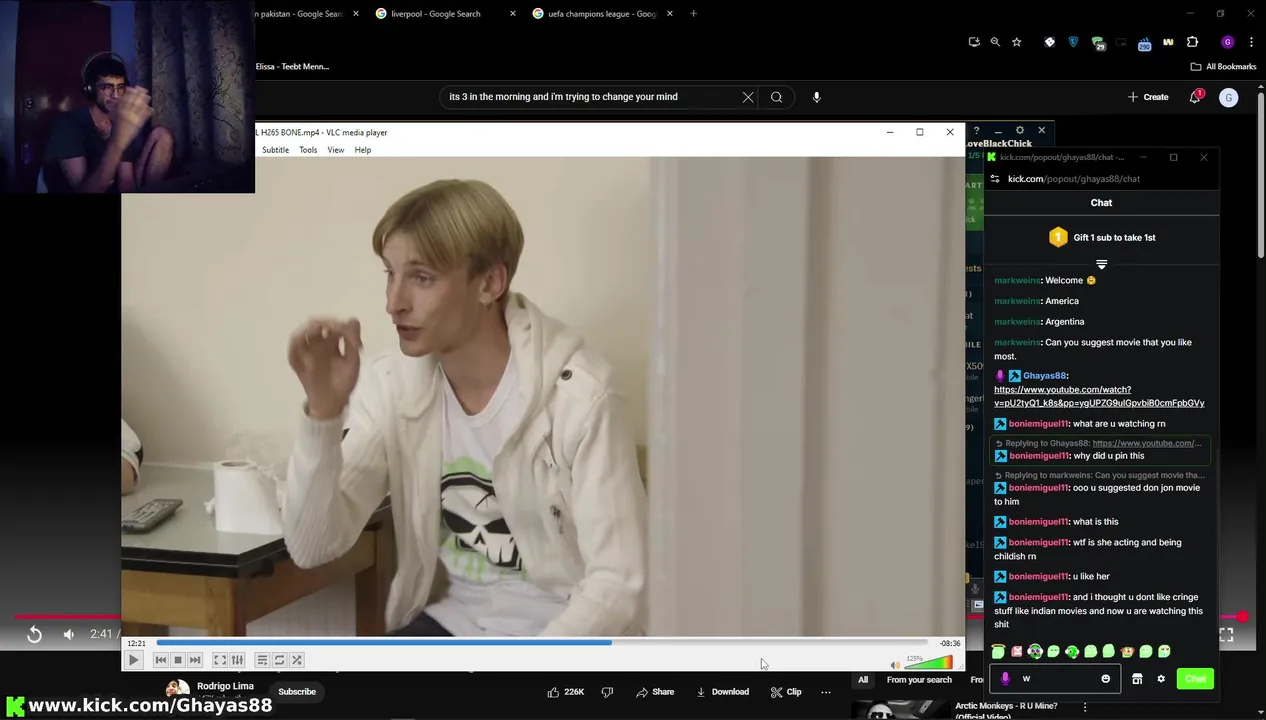Open Kick chat settings gear
The width and height of the screenshot is (1266, 720).
tap(1161, 679)
